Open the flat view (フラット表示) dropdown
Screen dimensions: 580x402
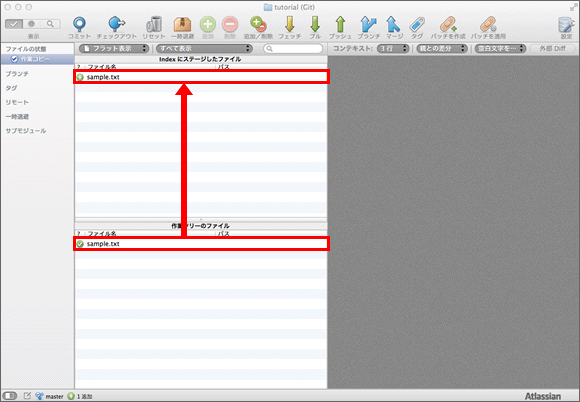click(114, 48)
